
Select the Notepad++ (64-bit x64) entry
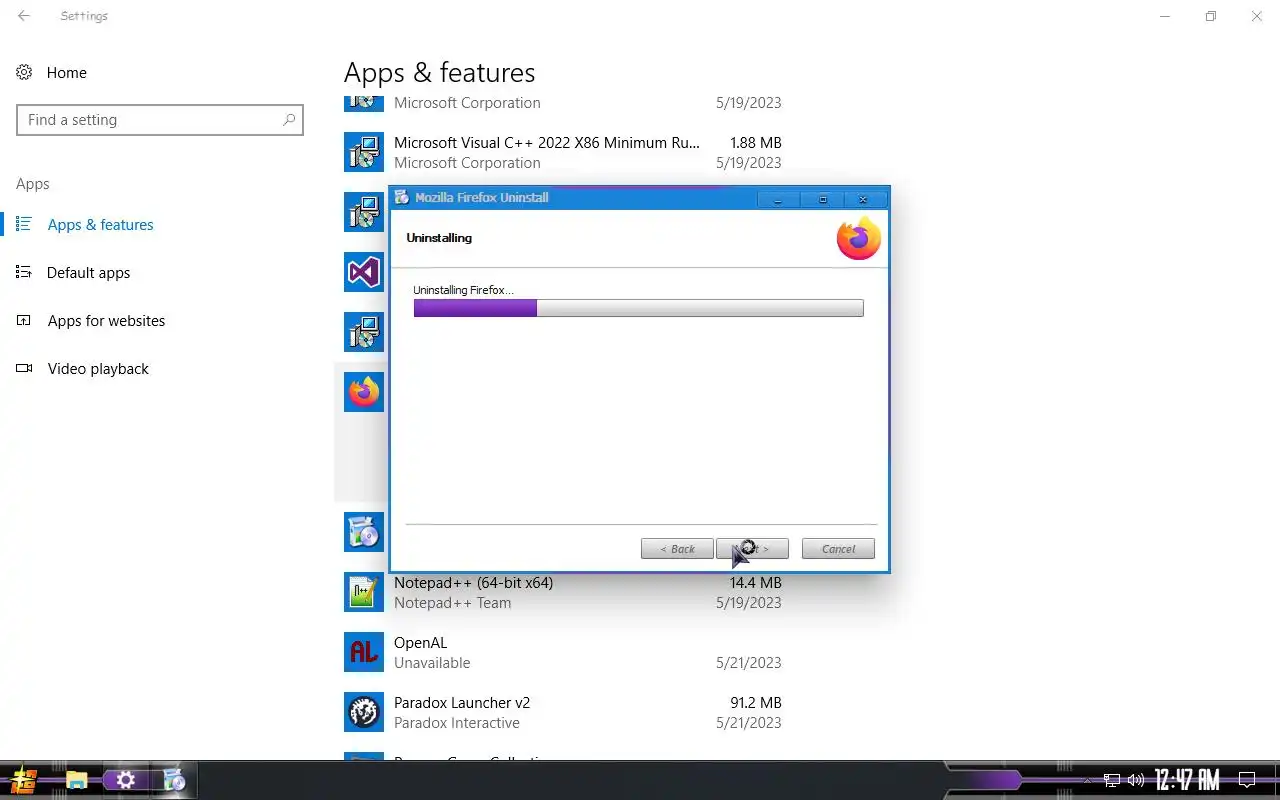point(563,592)
